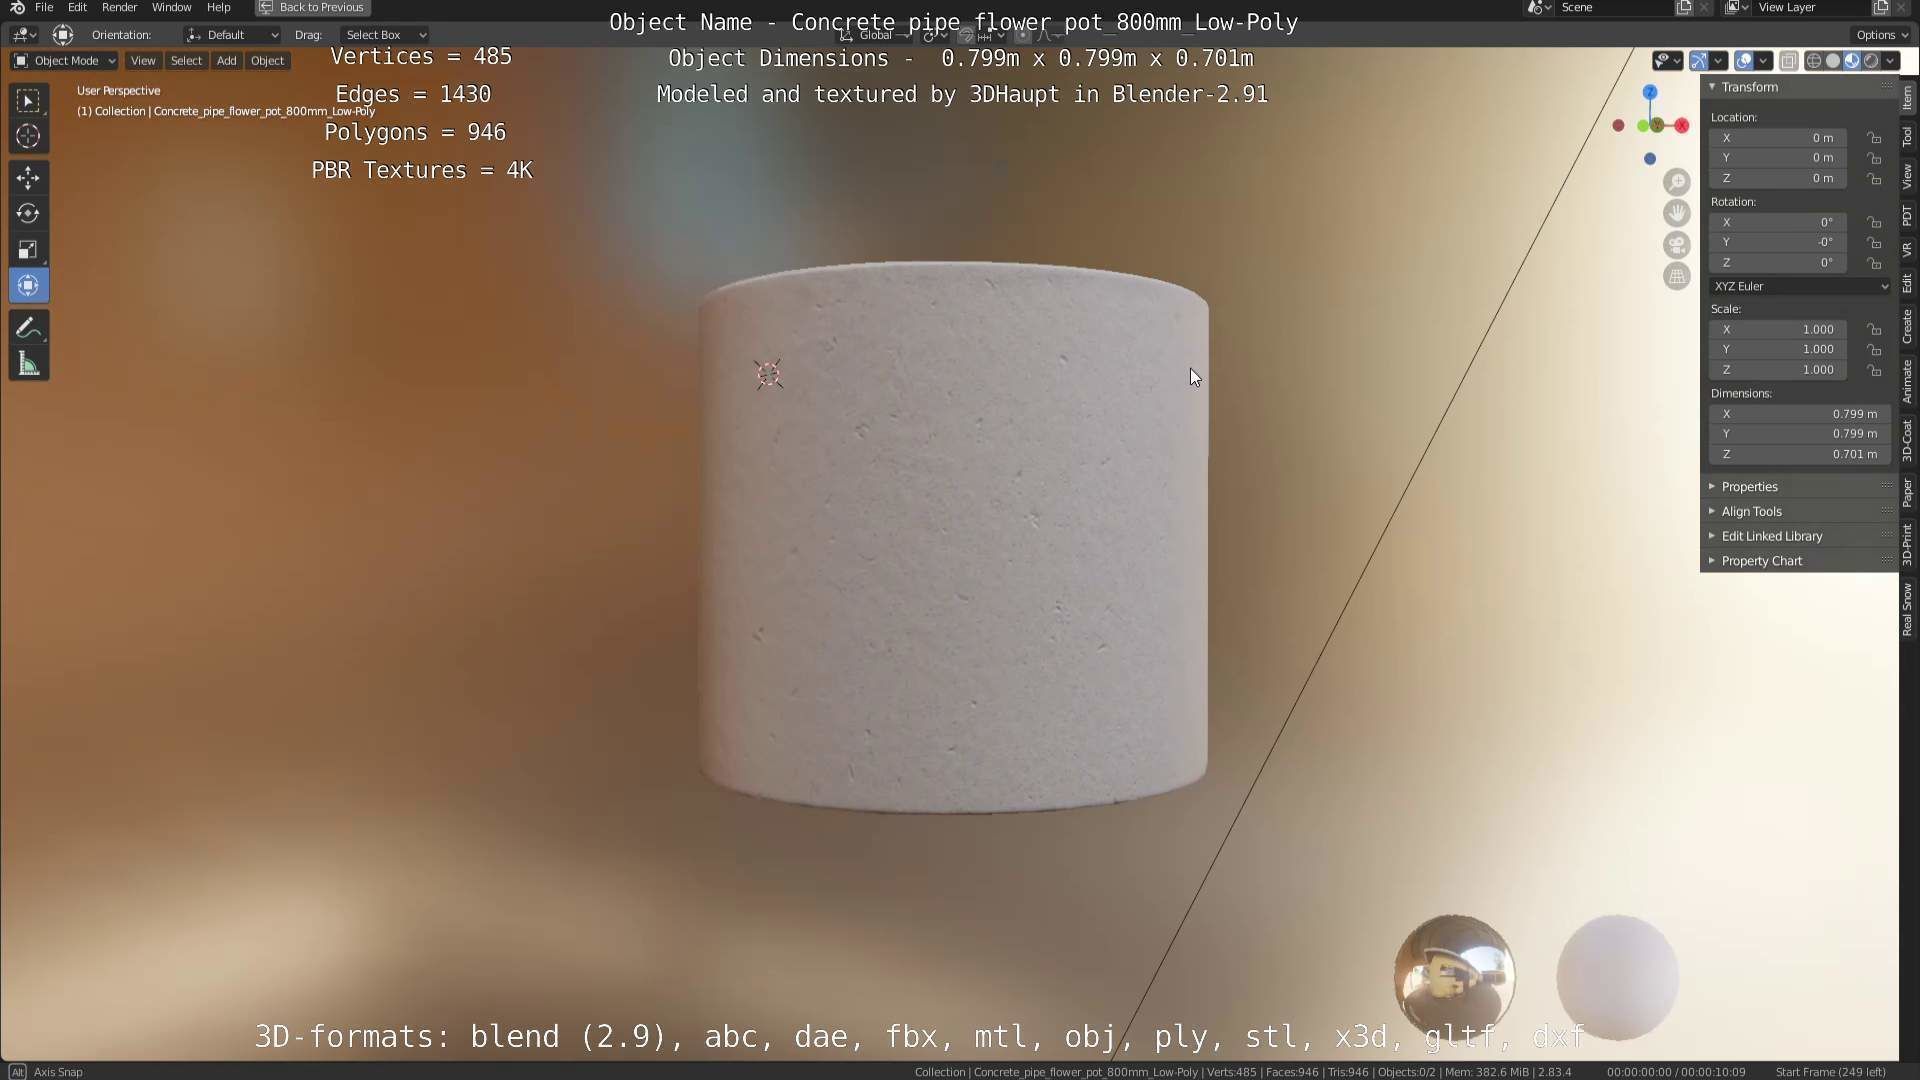Edit the Scene name field
The image size is (1920, 1080).
[x=1615, y=7]
